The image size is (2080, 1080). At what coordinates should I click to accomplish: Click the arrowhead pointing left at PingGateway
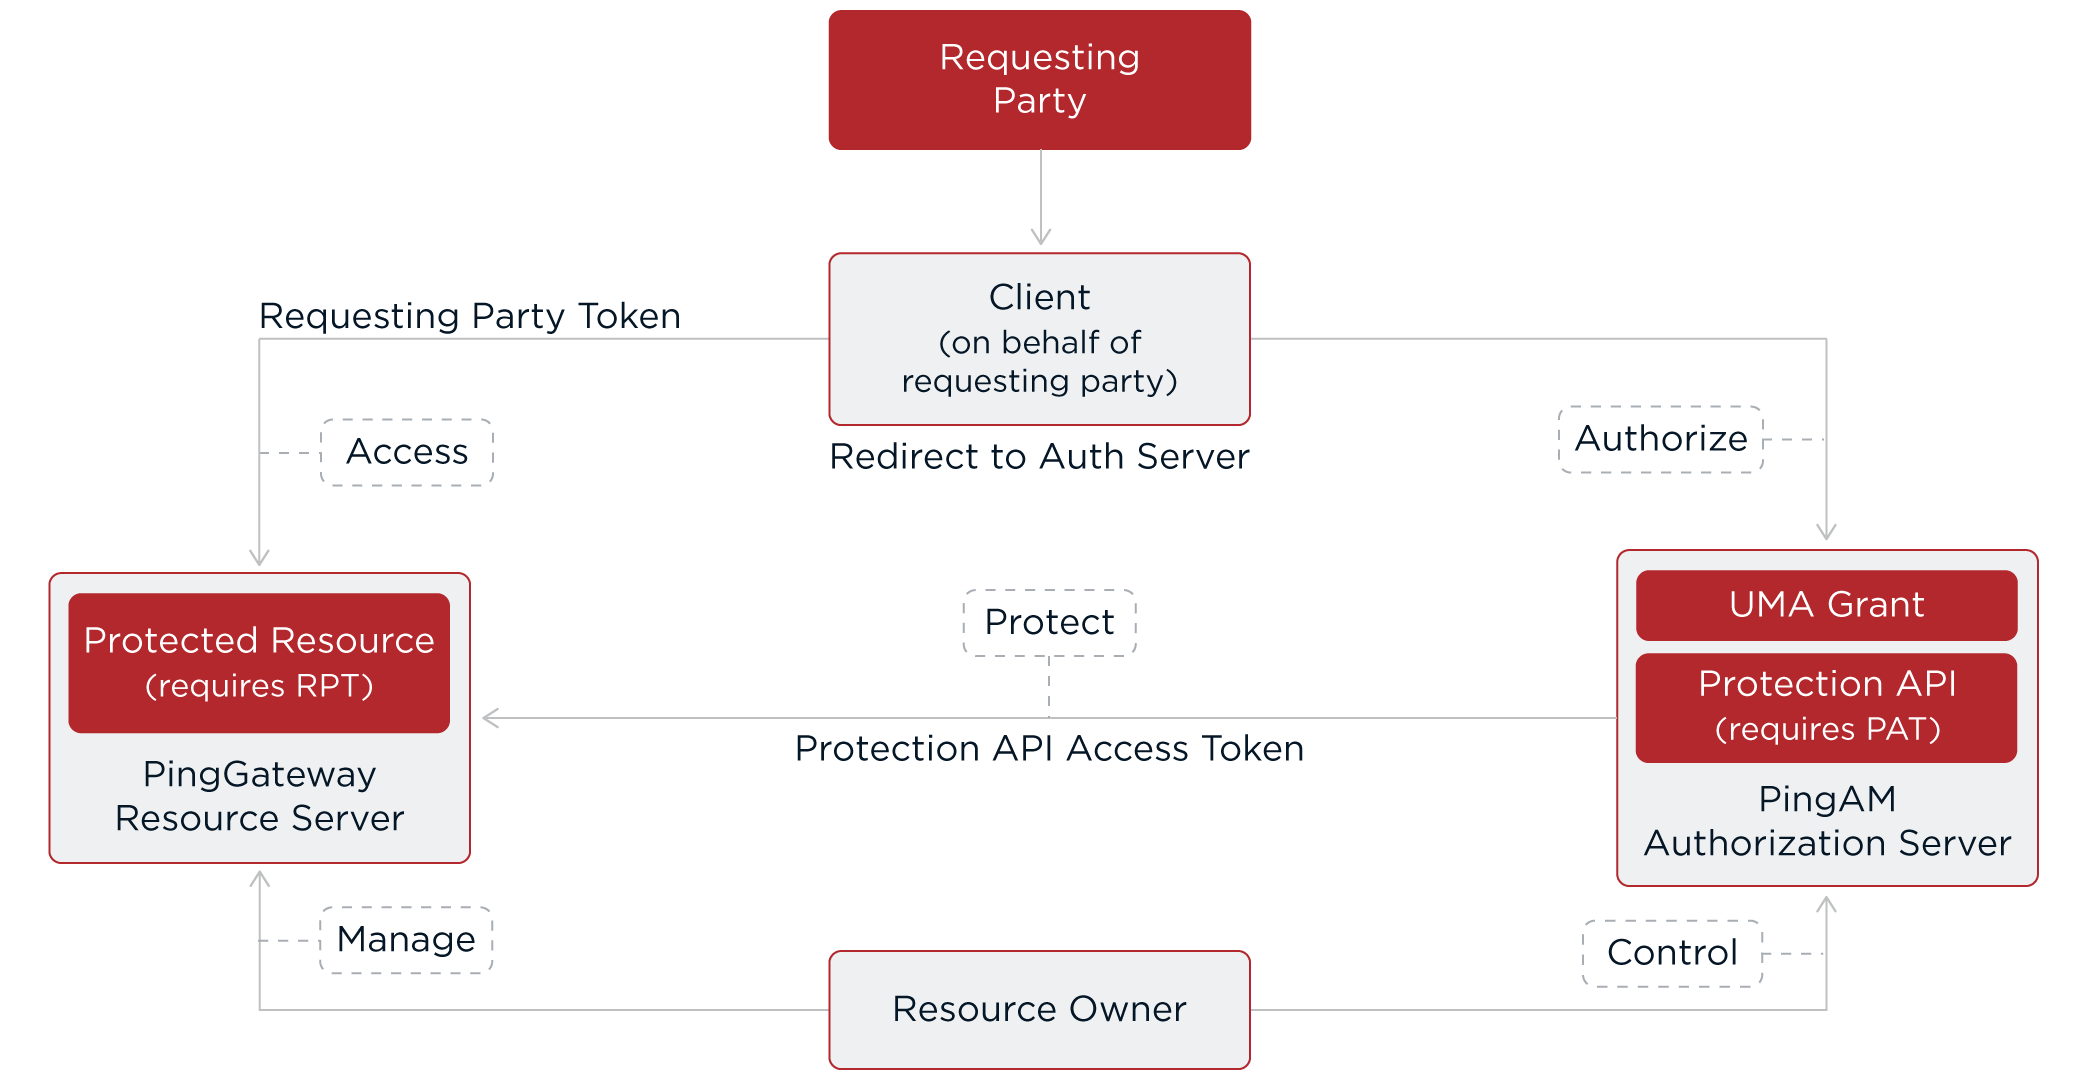490,718
